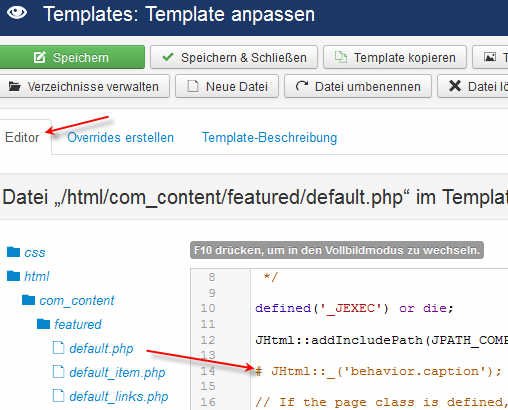Select the com_content folder
This screenshot has height=410, width=508.
click(x=77, y=301)
